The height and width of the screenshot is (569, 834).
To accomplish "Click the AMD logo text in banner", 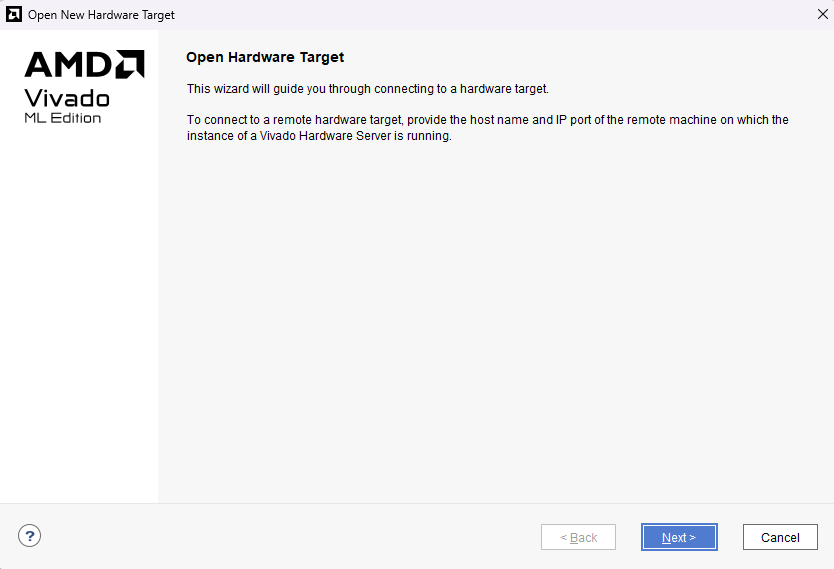I will (67, 65).
